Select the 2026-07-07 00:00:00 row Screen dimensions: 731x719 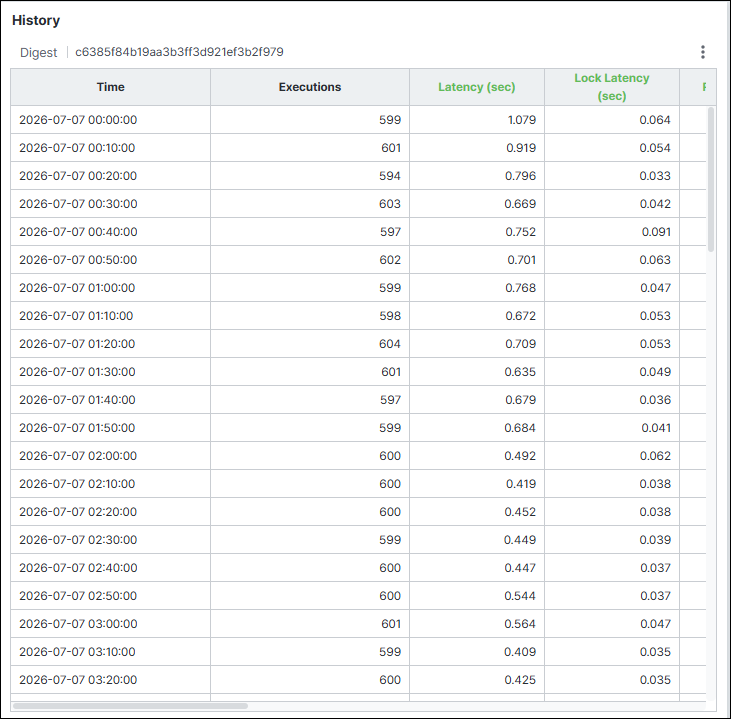358,120
